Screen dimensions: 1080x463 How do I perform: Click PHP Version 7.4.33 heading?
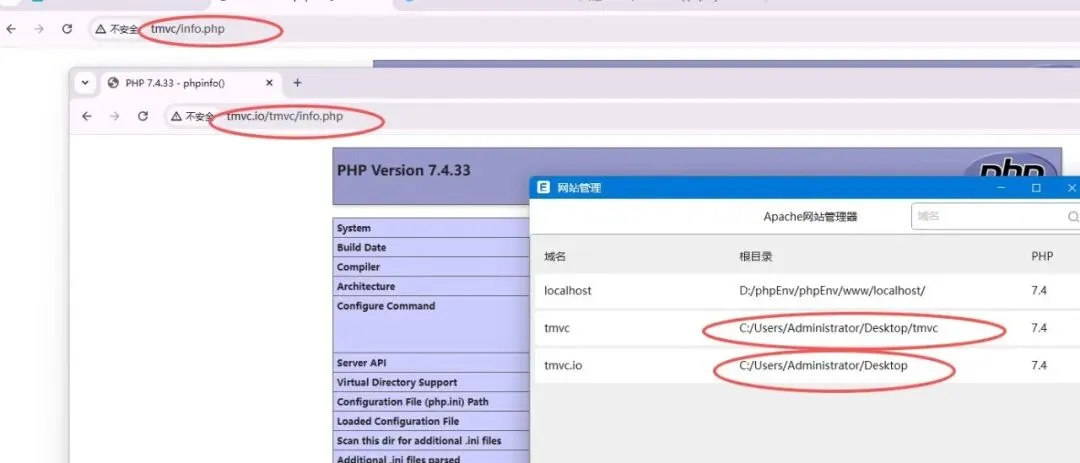[404, 170]
